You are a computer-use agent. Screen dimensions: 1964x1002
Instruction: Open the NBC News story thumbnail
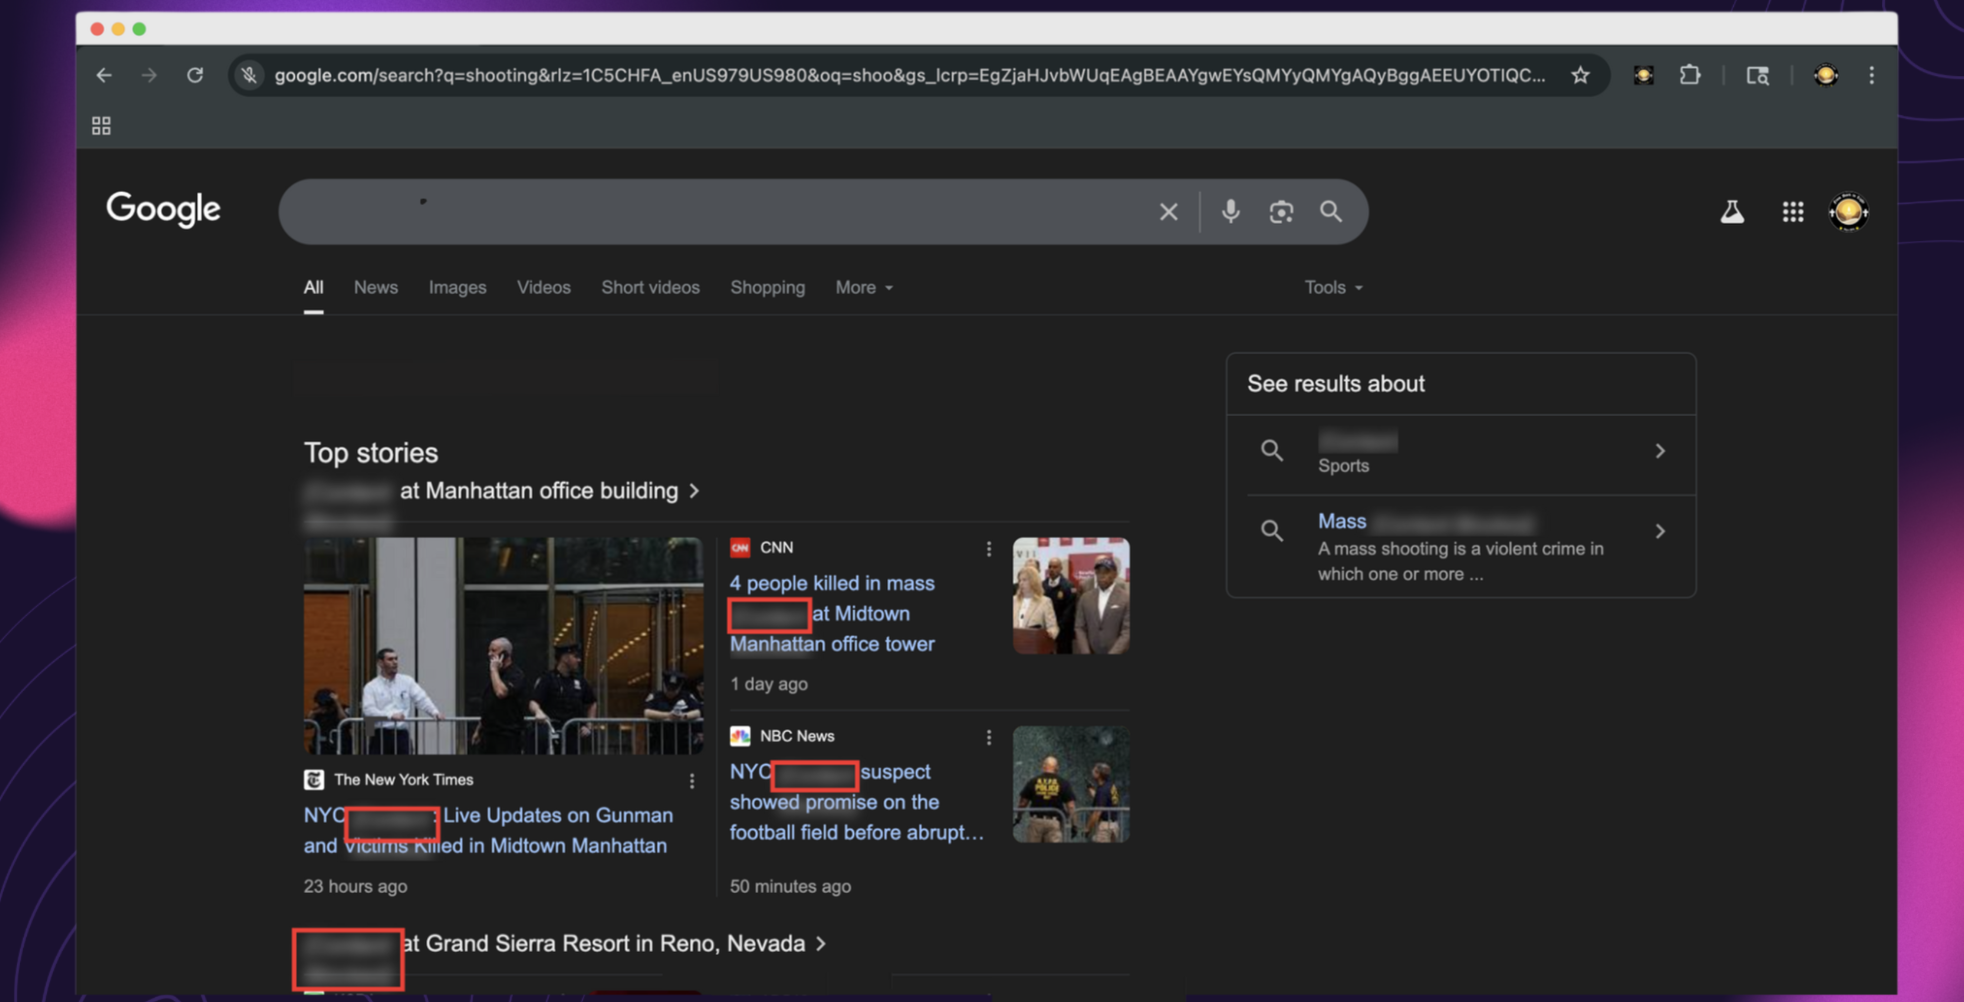pos(1071,784)
